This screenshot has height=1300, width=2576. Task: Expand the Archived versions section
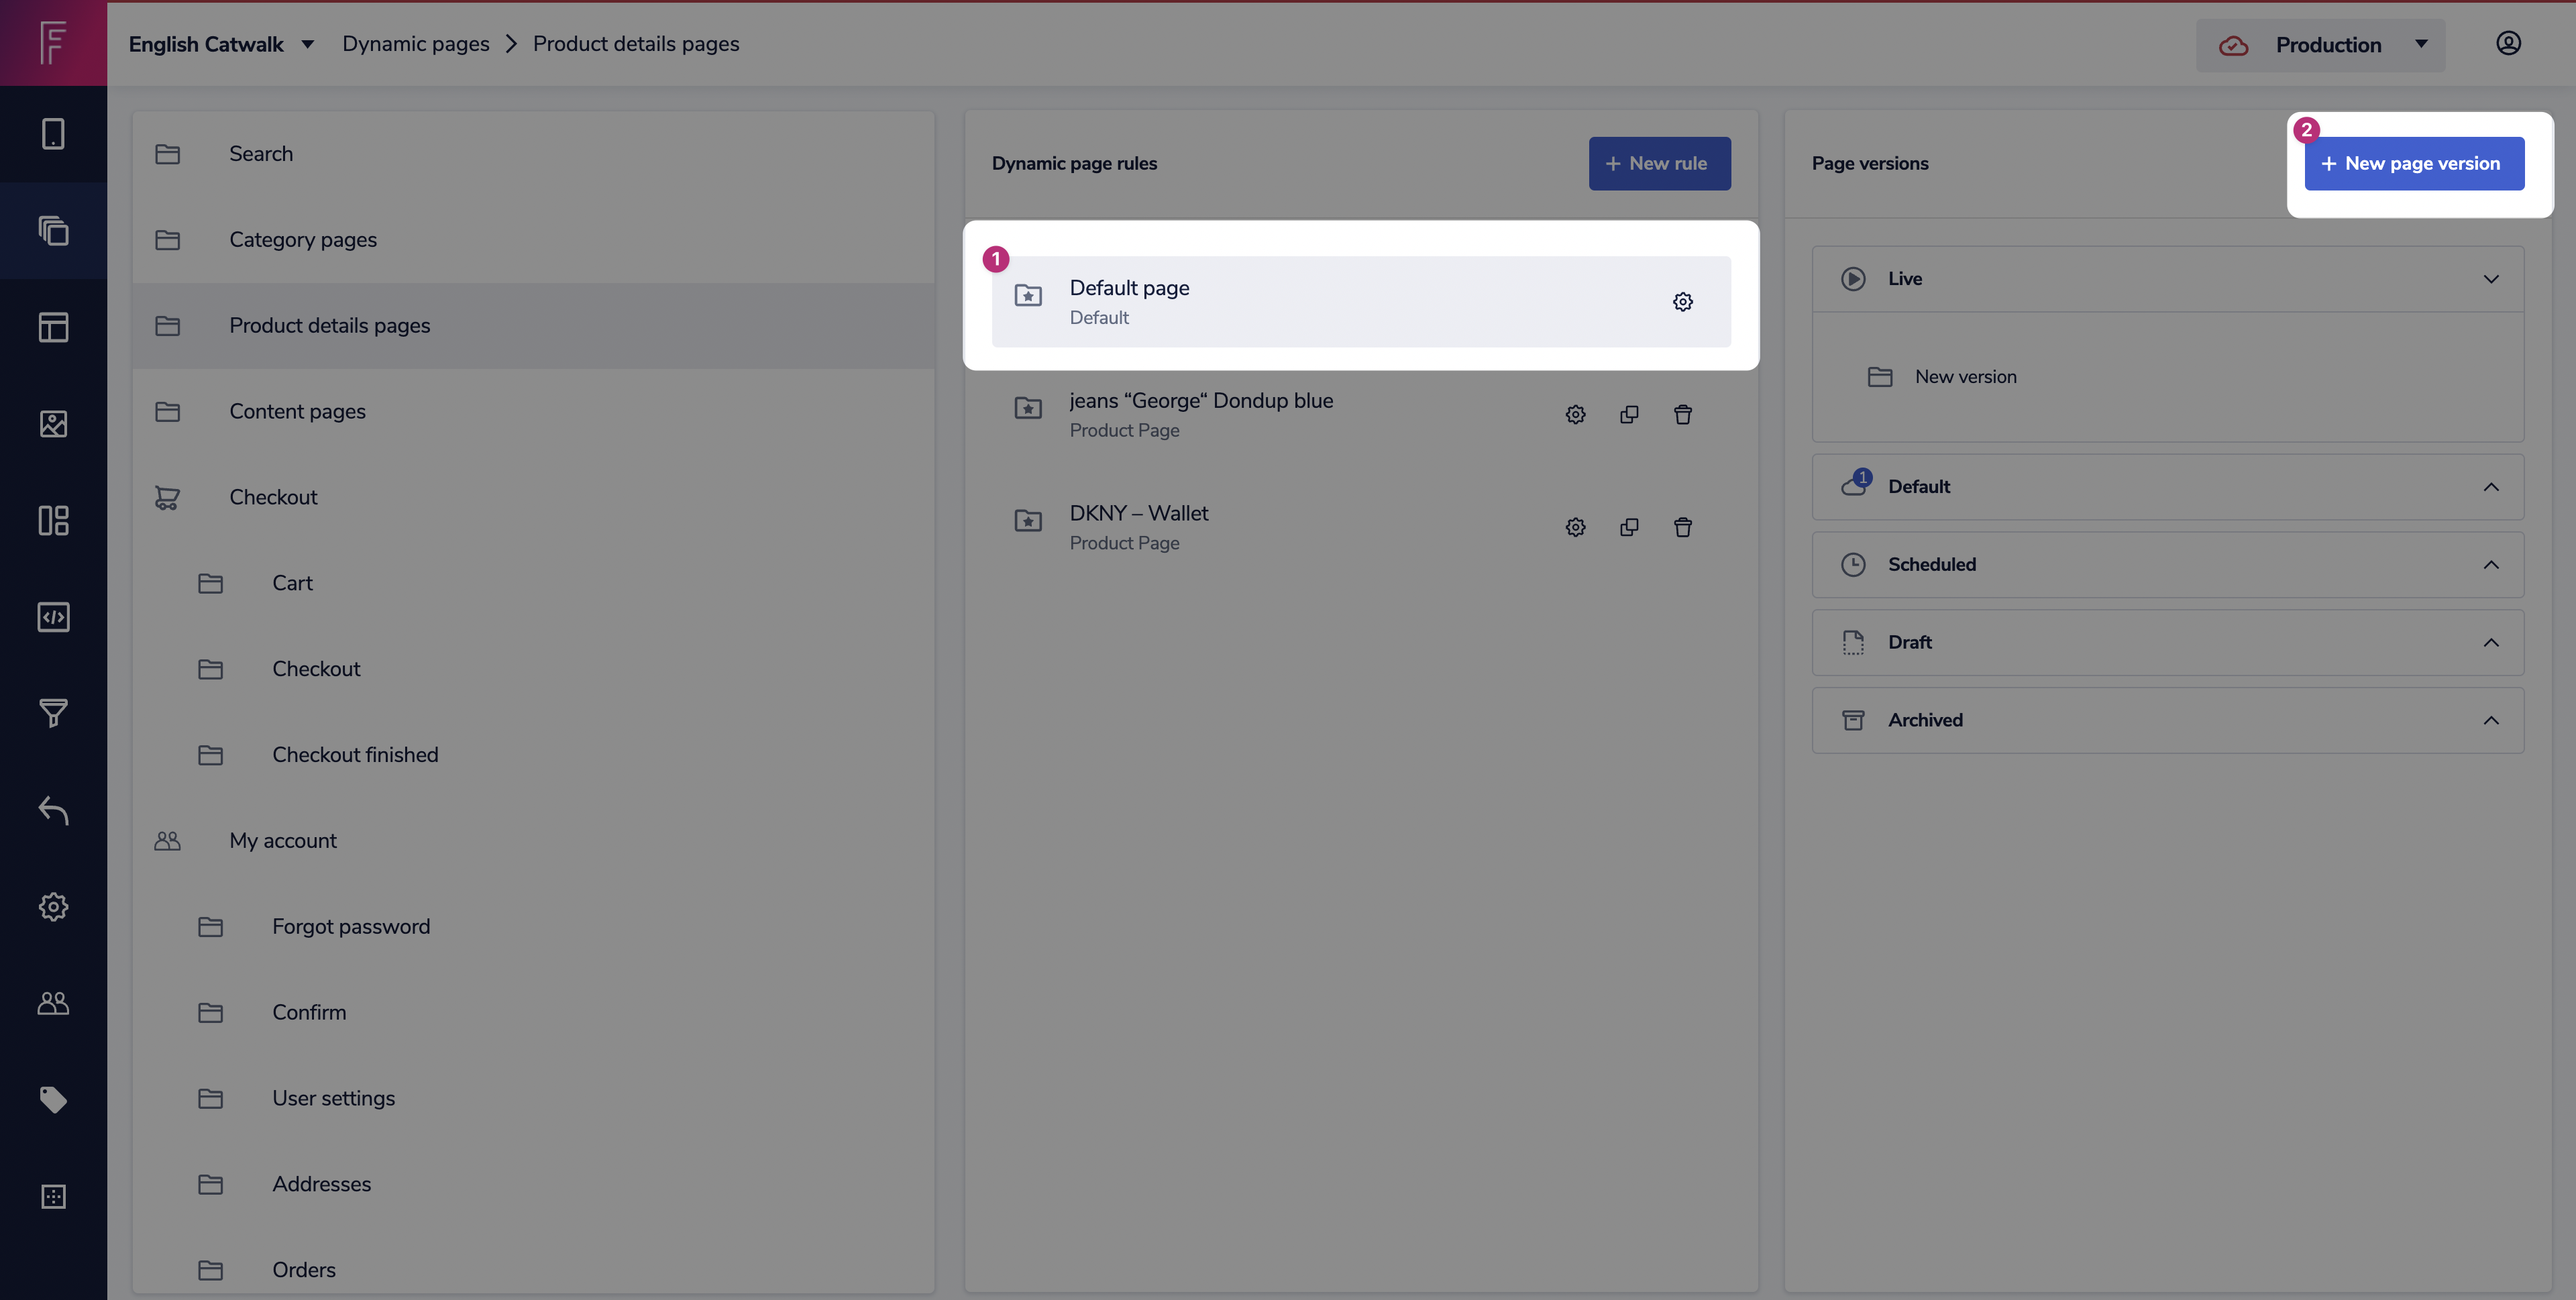coord(2490,720)
